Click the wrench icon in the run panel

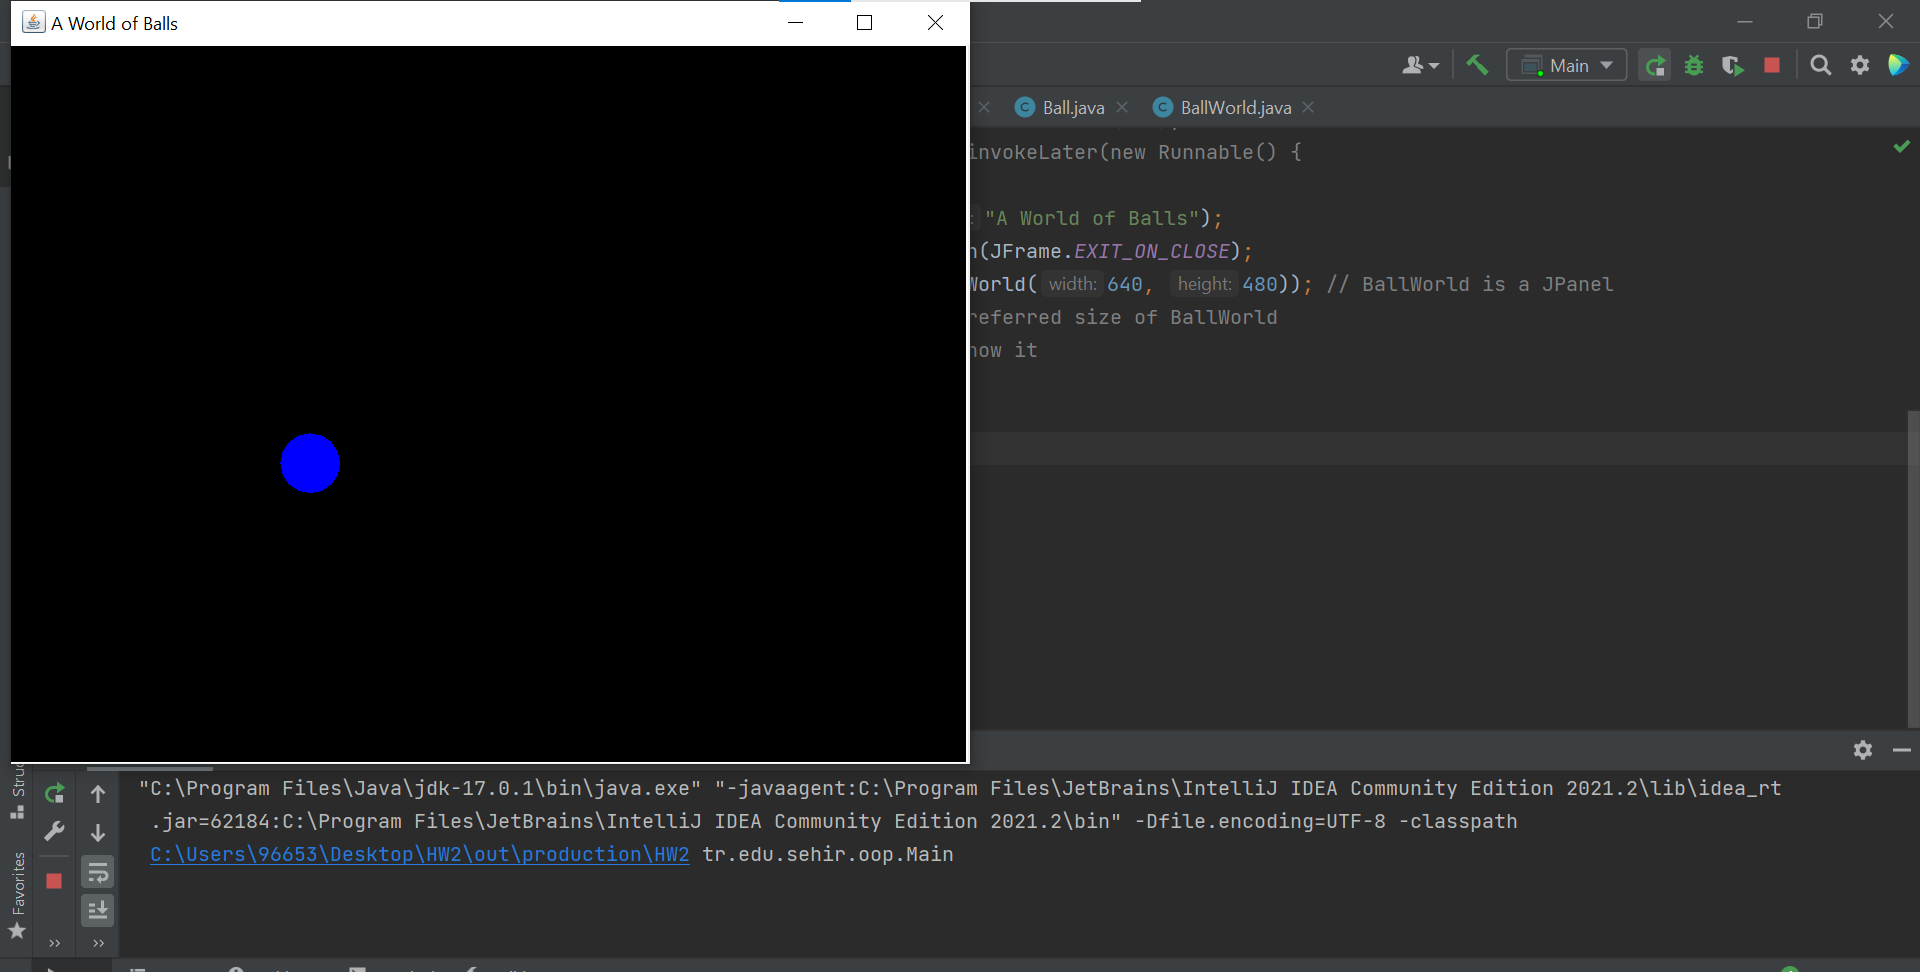pos(54,832)
